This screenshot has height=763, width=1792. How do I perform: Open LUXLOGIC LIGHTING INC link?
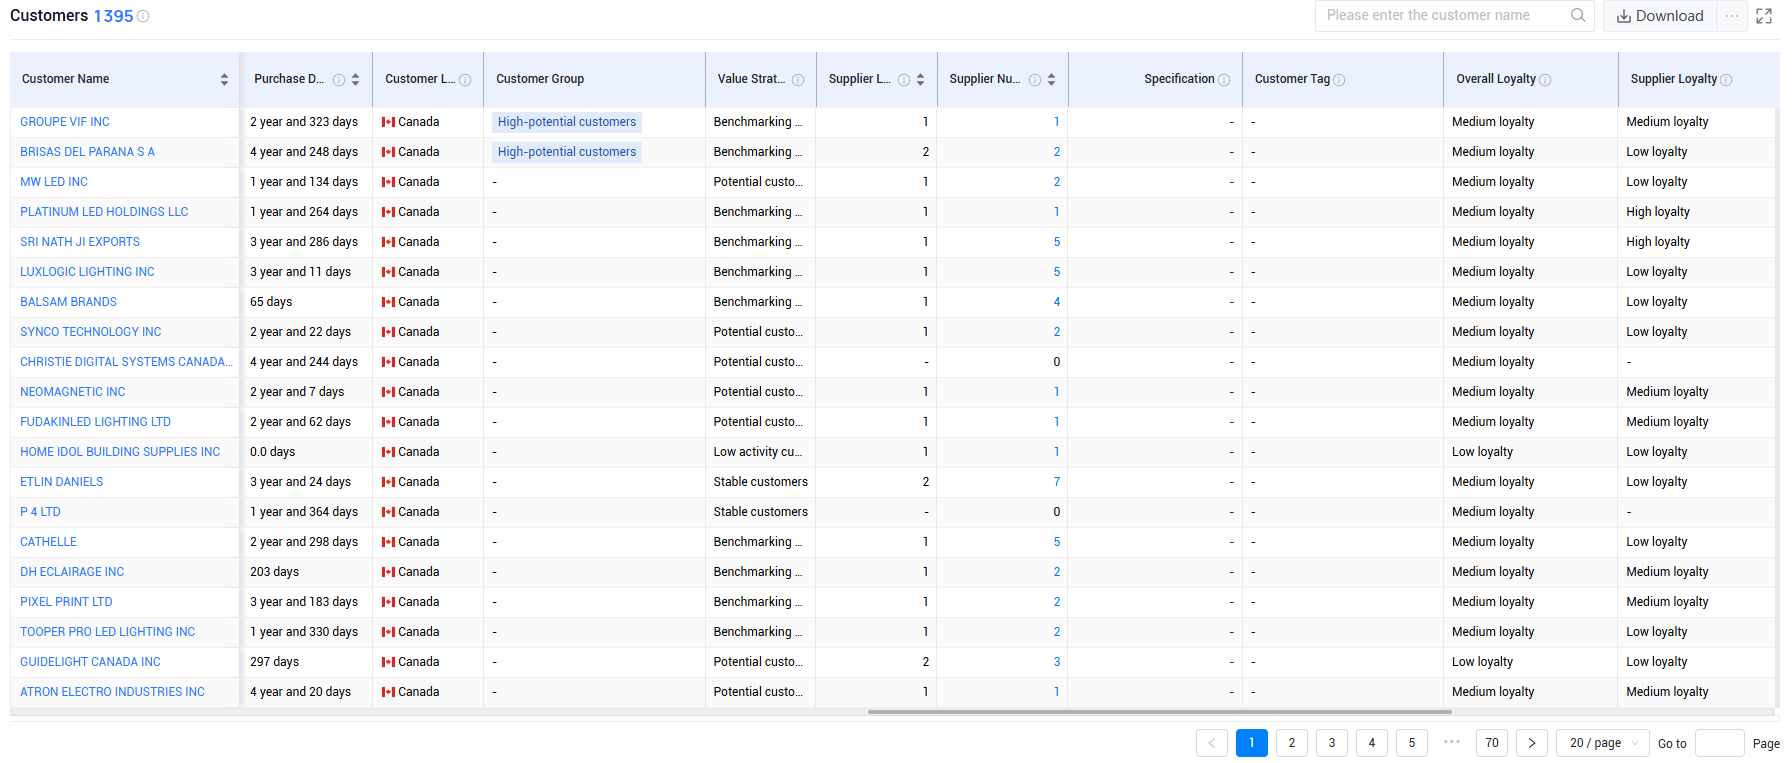pyautogui.click(x=87, y=272)
